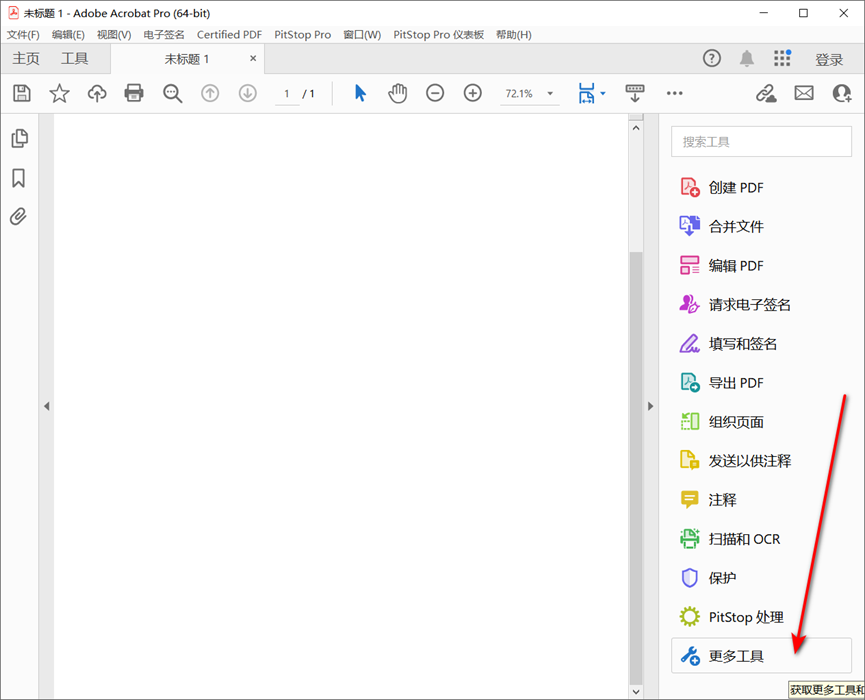This screenshot has width=865, height=700.
Task: Click the 搜索工具 search field
Action: click(x=761, y=142)
